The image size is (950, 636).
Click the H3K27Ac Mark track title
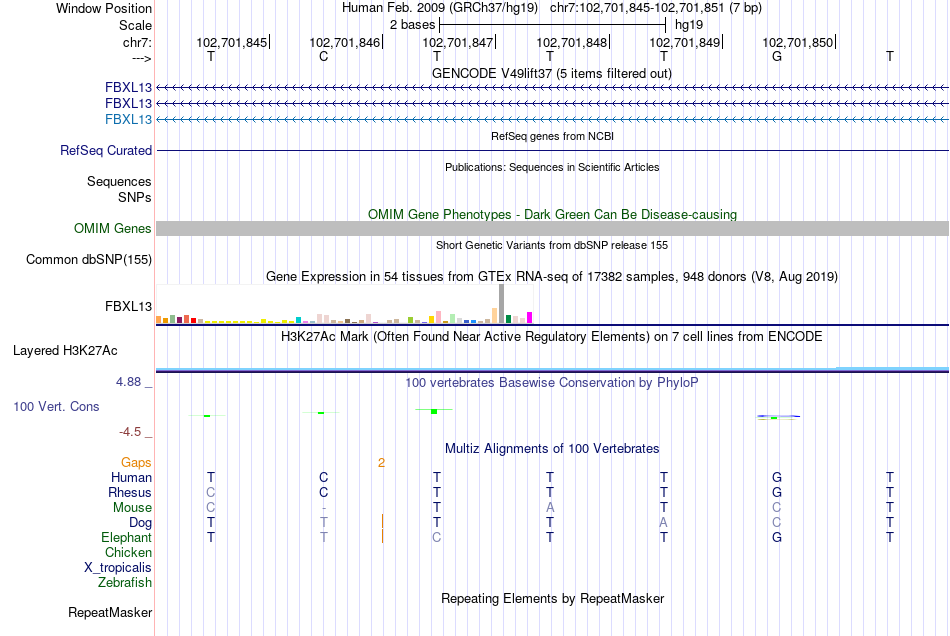coord(552,336)
